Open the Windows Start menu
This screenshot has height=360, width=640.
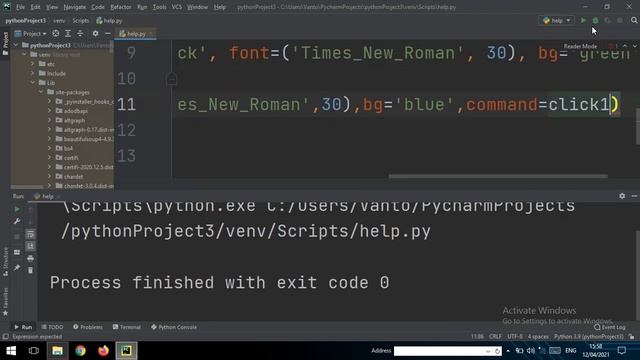(x=11, y=351)
